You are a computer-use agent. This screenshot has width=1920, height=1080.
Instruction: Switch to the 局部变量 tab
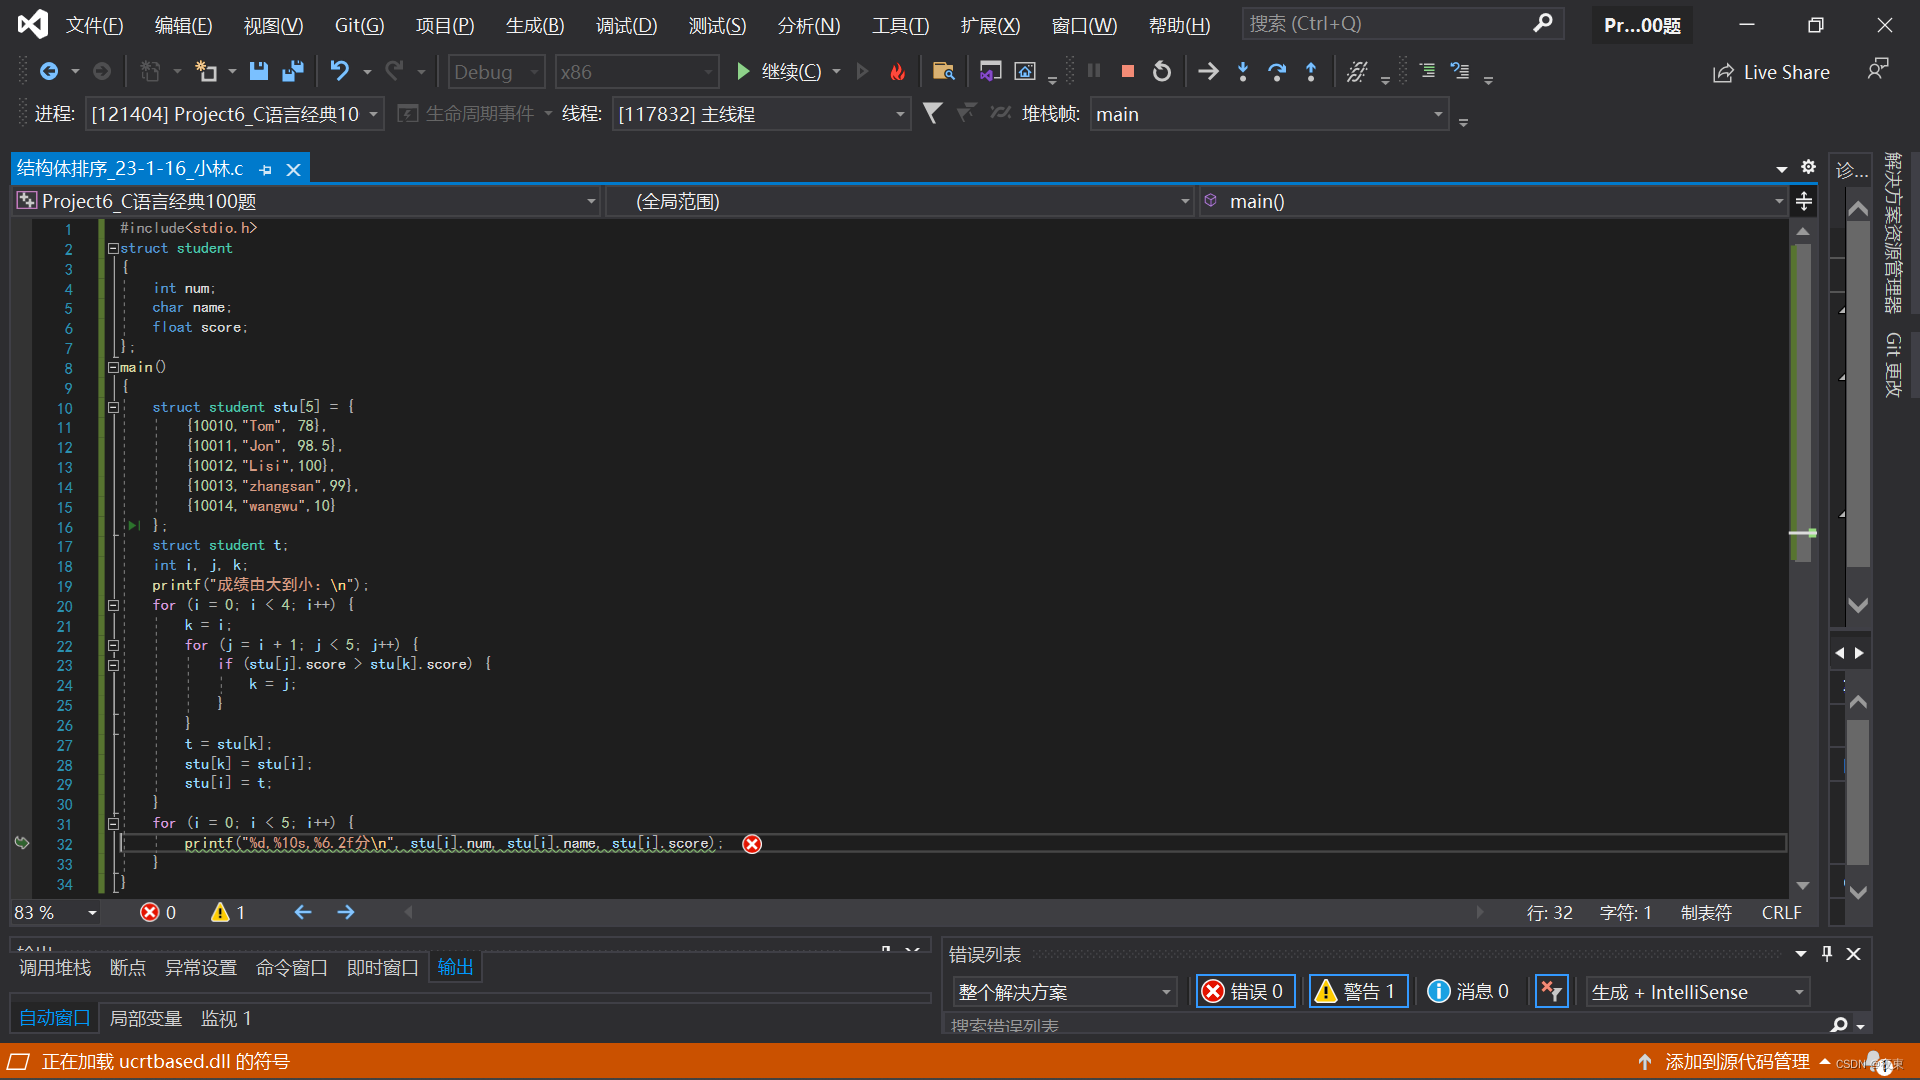[x=145, y=1018]
